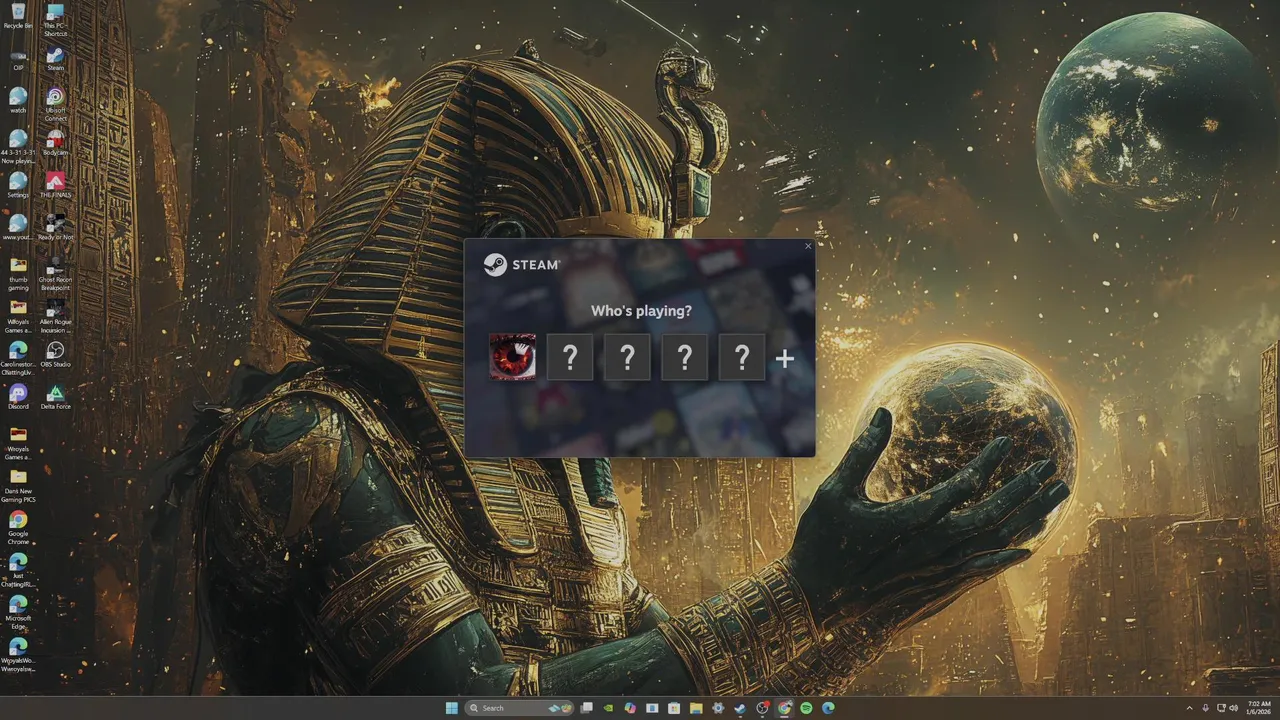Select the Discord desktop icon
The image size is (1280, 720).
coord(18,397)
